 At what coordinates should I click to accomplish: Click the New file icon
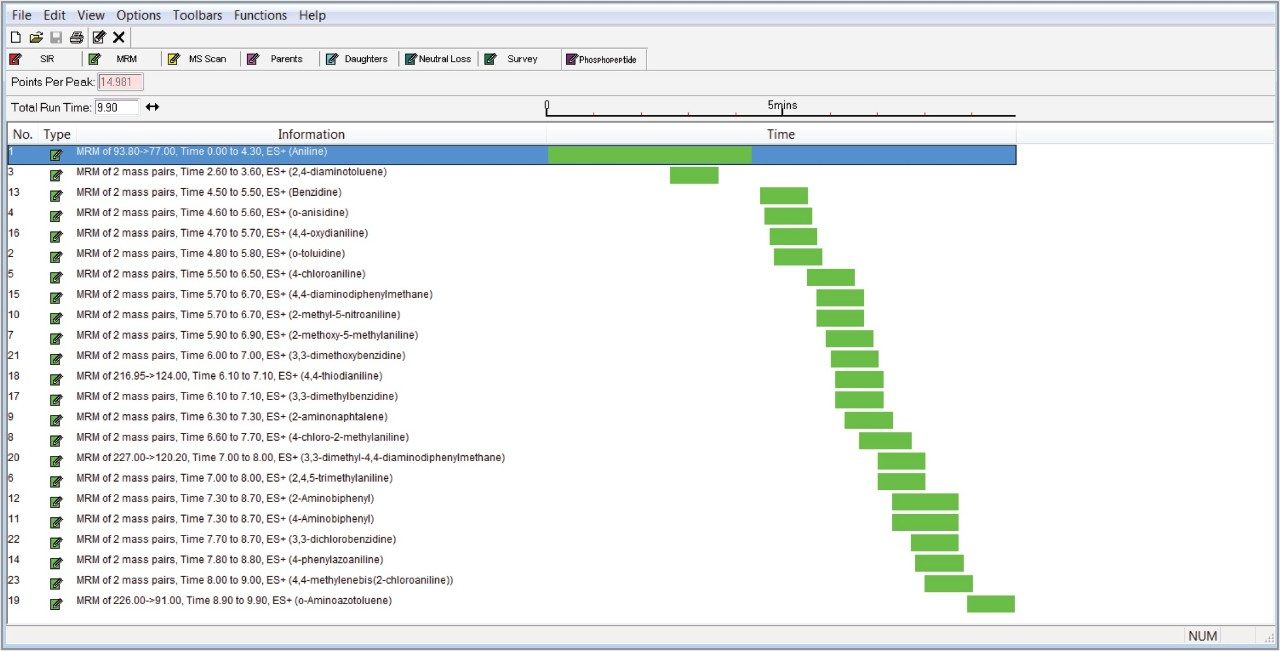point(15,37)
